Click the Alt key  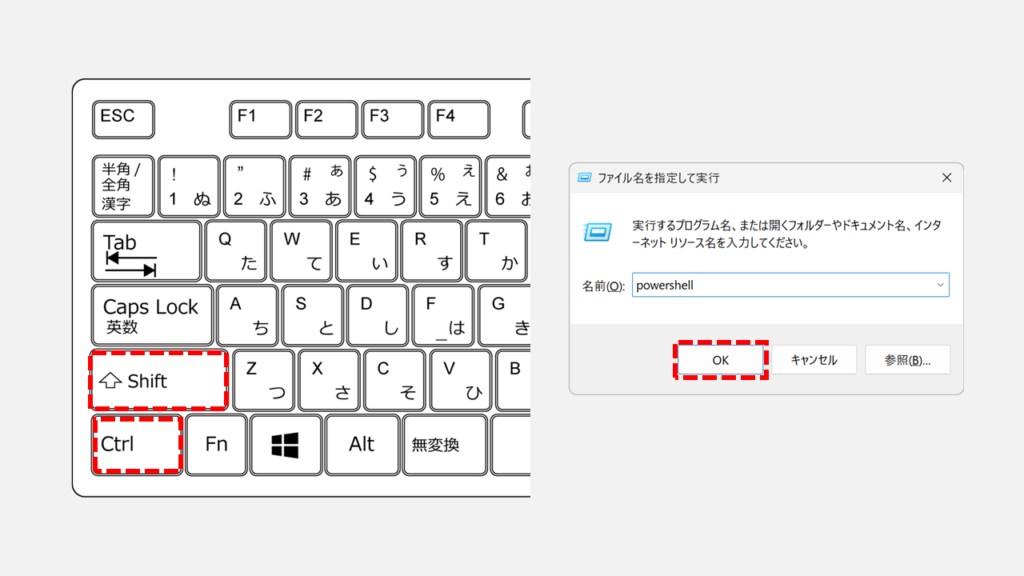click(x=362, y=445)
